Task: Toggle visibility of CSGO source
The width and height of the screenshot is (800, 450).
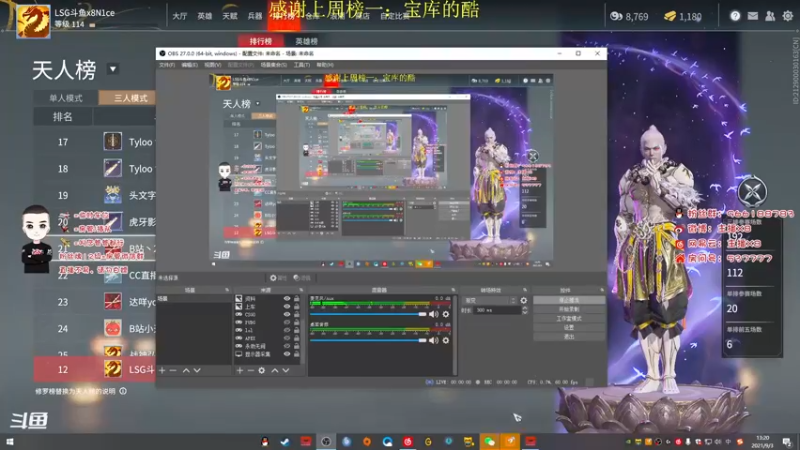Action: pos(287,314)
